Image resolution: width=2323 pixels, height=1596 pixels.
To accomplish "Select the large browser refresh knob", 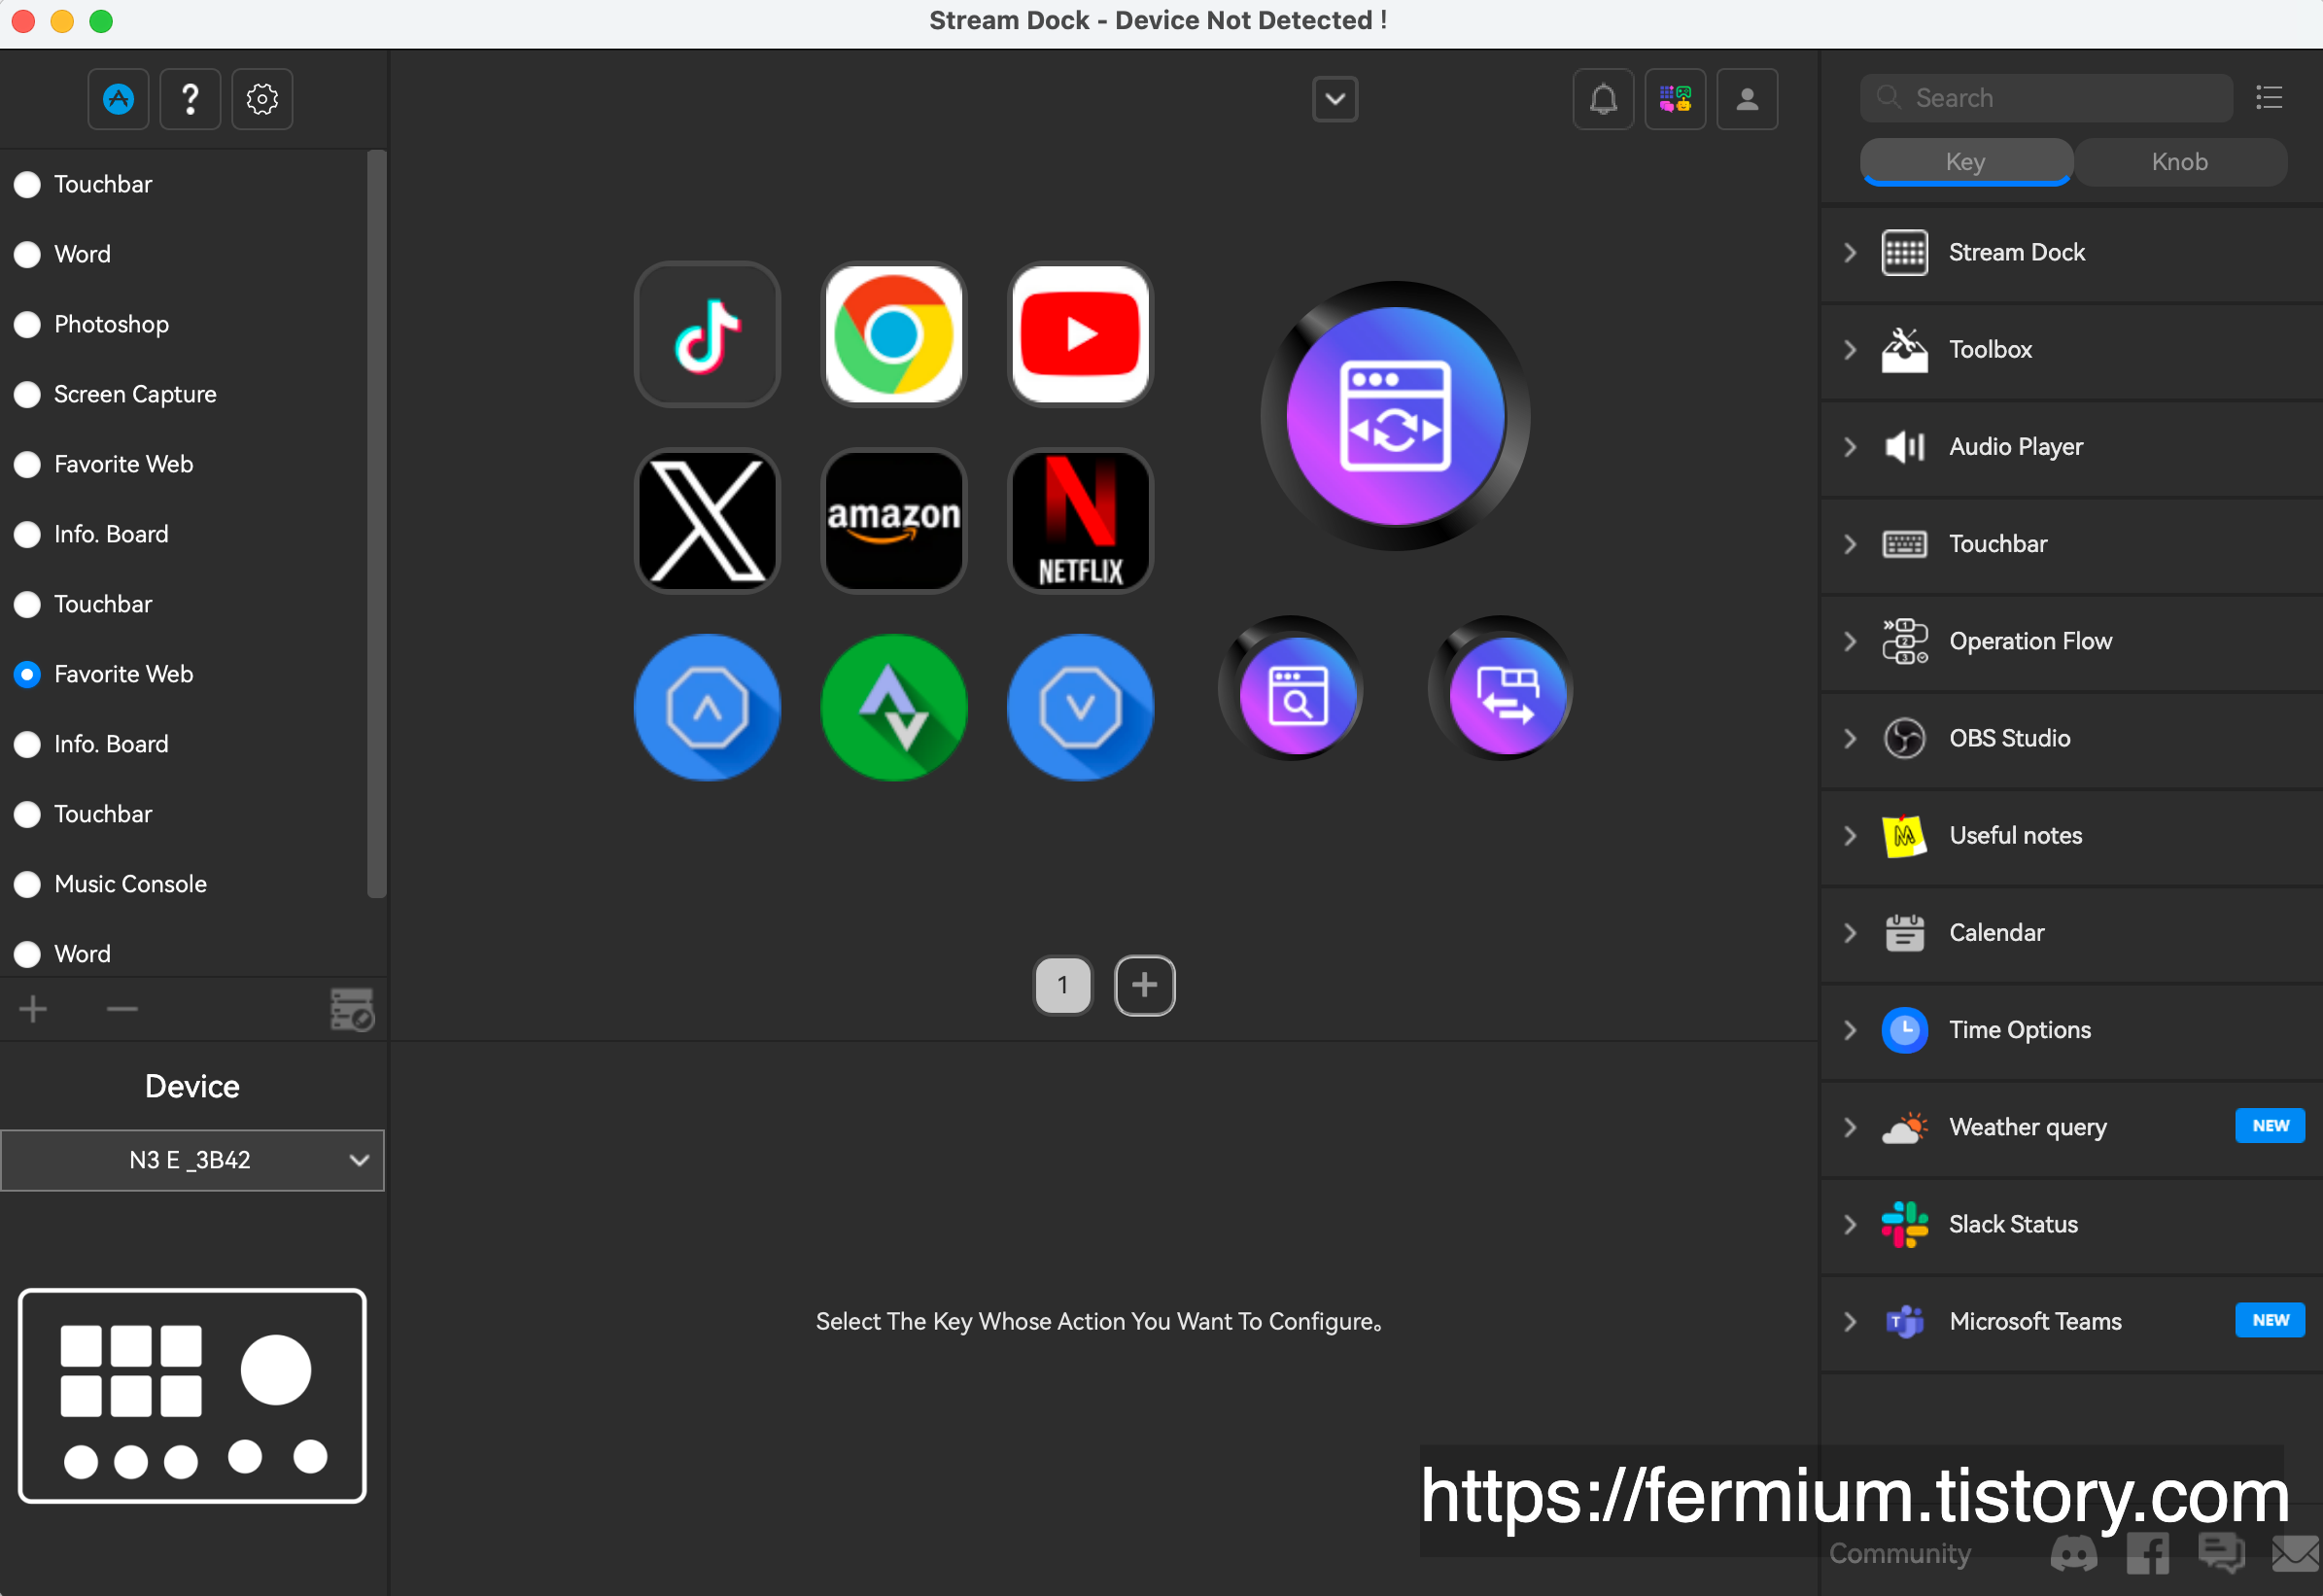I will (1395, 416).
